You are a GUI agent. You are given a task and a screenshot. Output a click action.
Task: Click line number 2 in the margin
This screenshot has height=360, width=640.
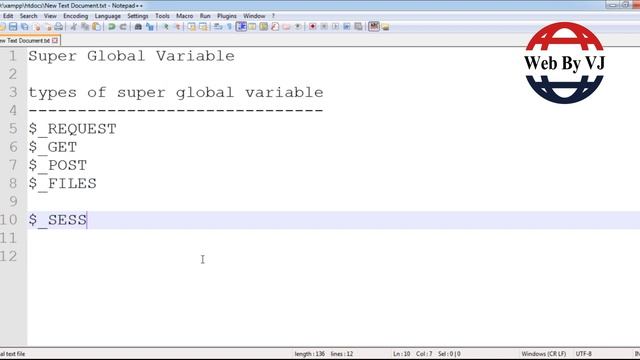pyautogui.click(x=13, y=74)
